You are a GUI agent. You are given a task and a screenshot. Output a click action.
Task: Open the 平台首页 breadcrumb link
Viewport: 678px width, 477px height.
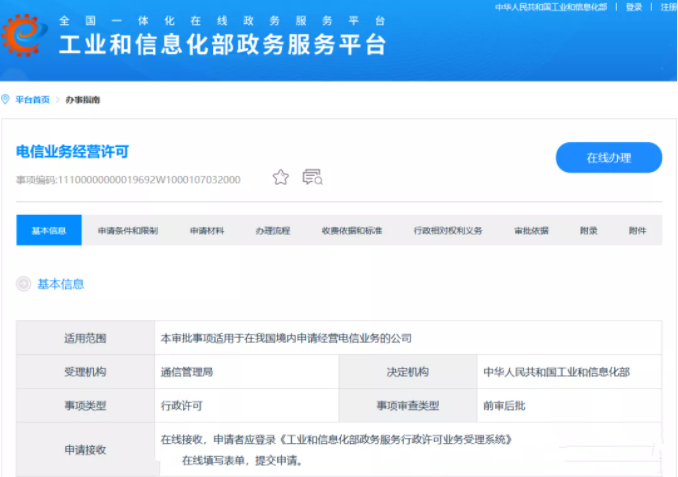coord(32,100)
